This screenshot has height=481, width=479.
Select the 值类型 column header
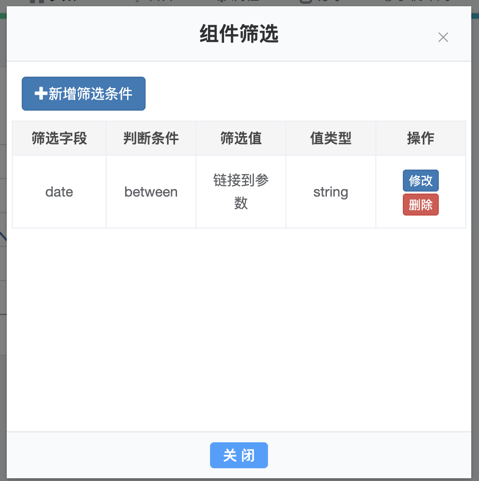click(331, 138)
